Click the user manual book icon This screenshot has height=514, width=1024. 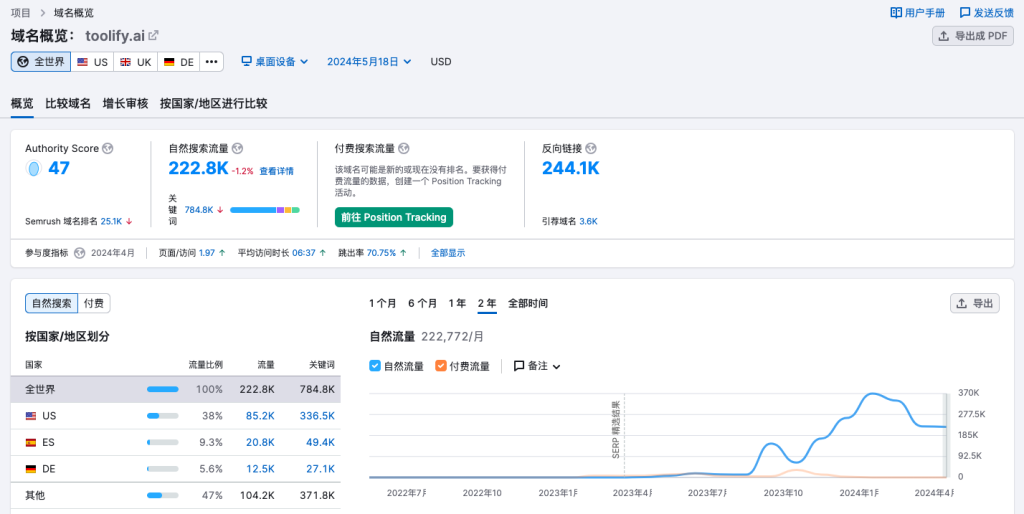coord(896,12)
